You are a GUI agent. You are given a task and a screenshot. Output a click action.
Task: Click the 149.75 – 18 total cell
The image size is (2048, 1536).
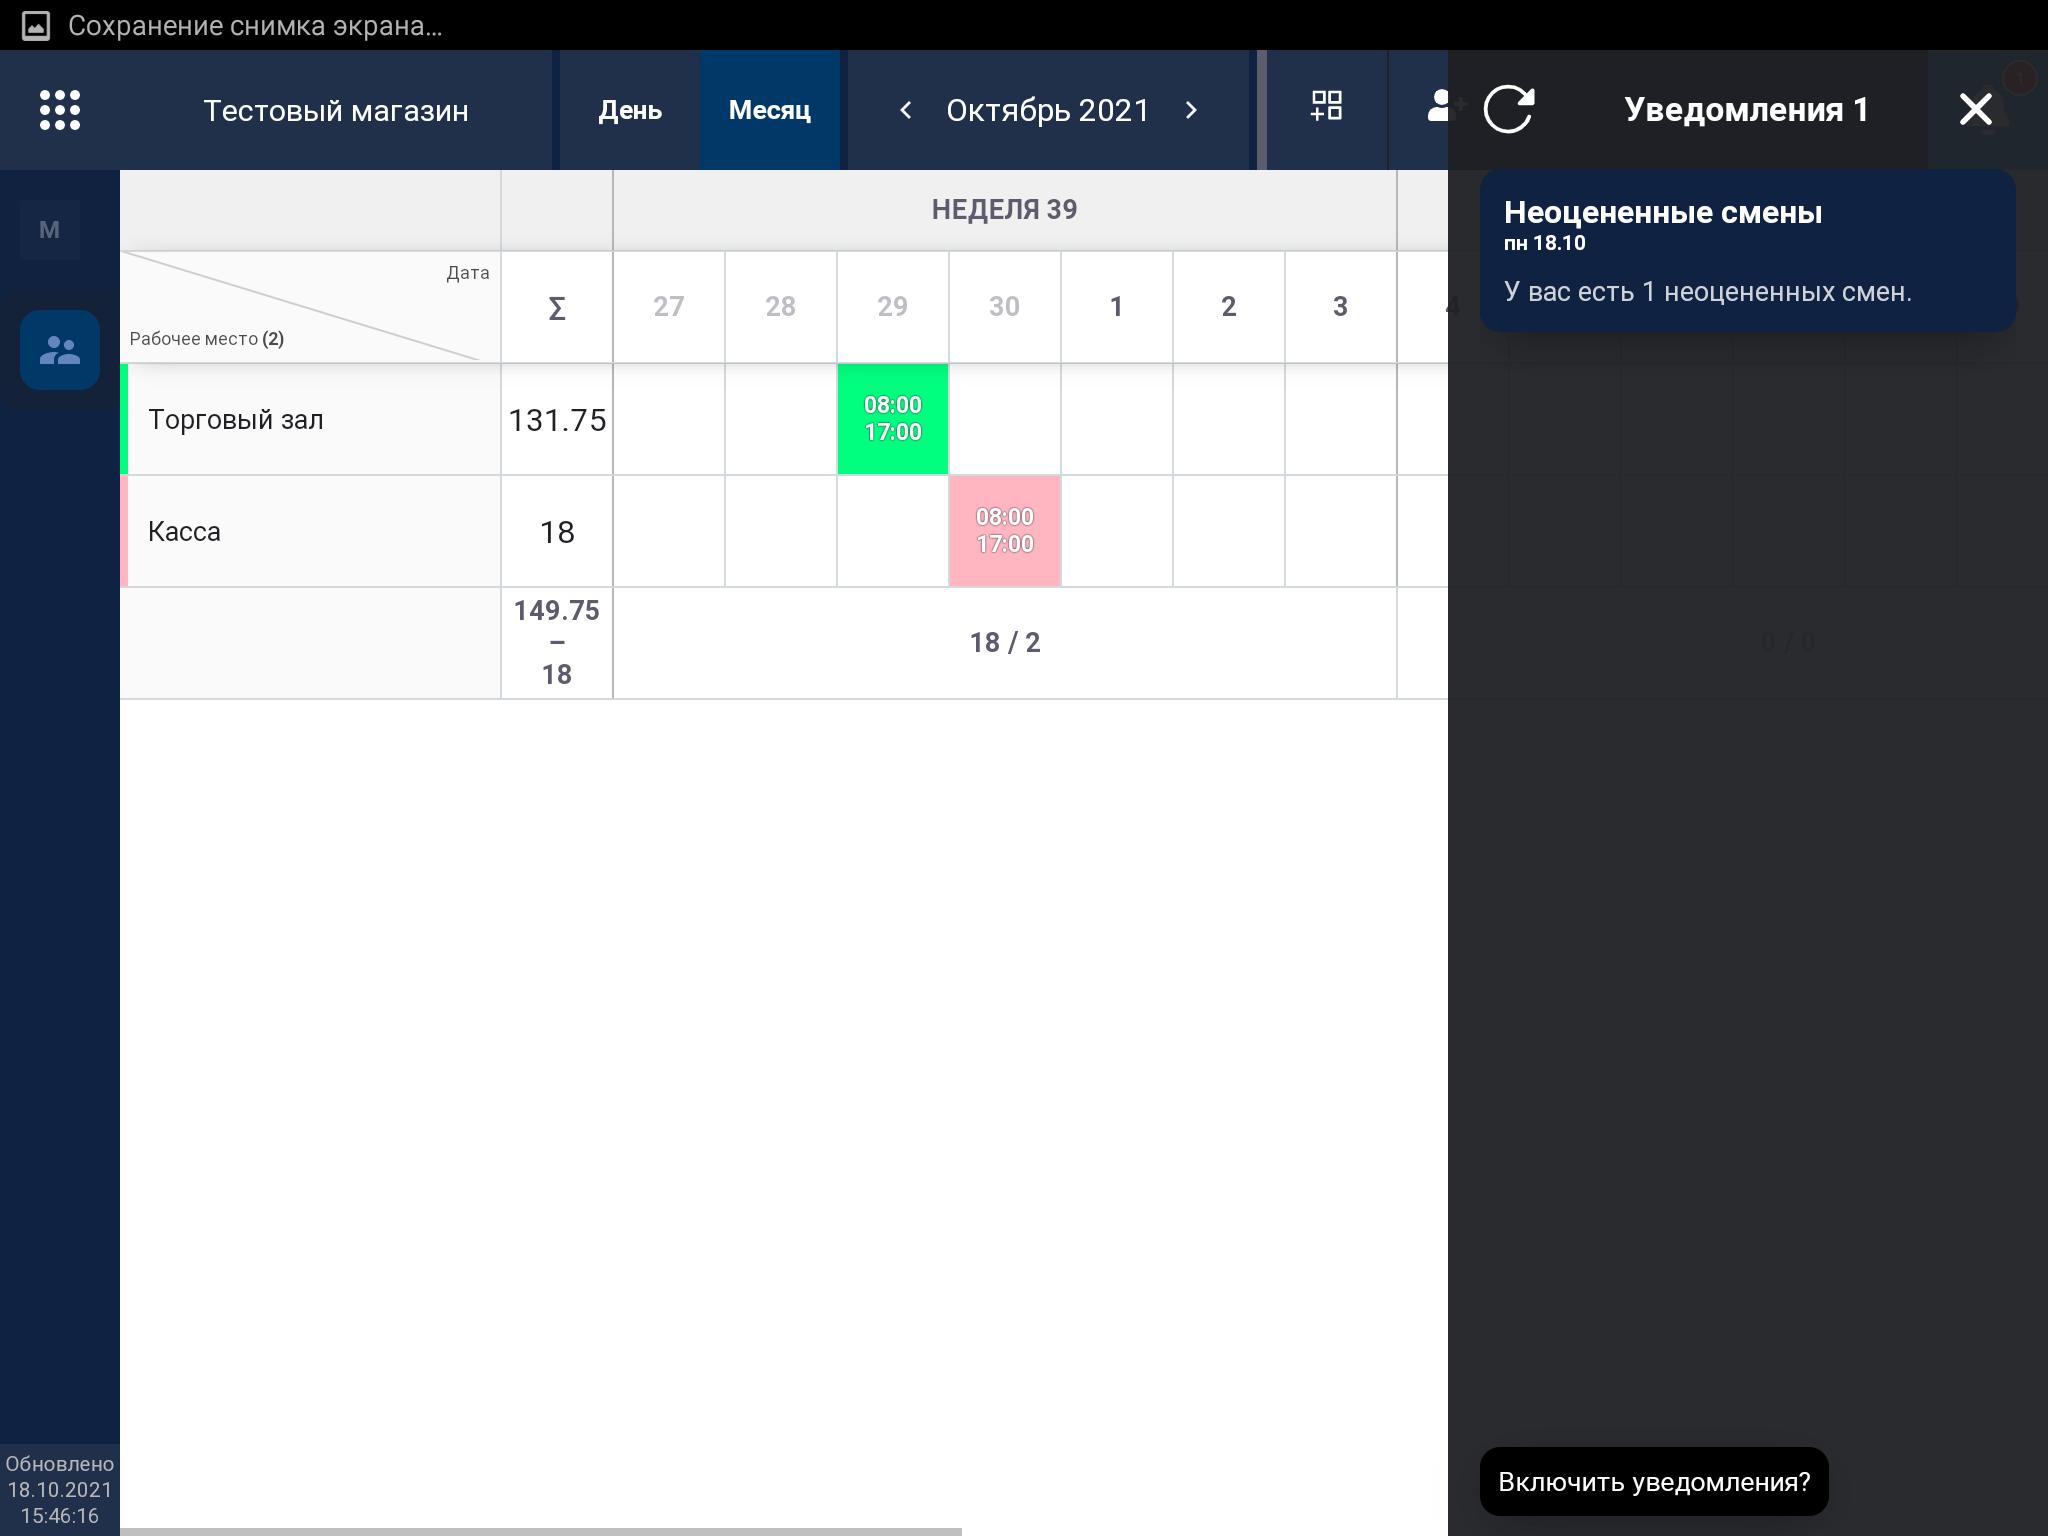(557, 643)
